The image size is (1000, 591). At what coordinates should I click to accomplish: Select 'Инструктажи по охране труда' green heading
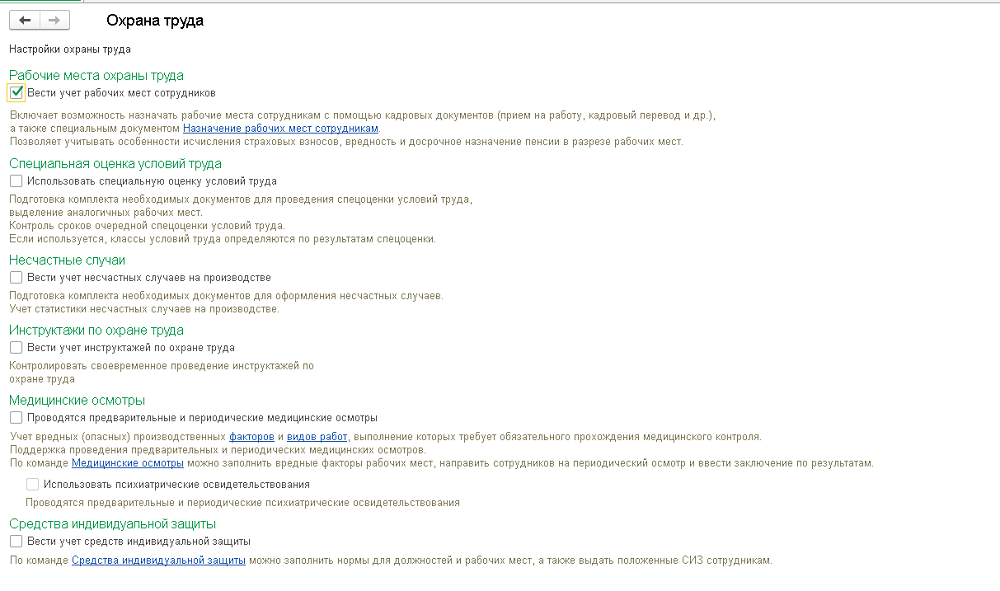(x=96, y=330)
